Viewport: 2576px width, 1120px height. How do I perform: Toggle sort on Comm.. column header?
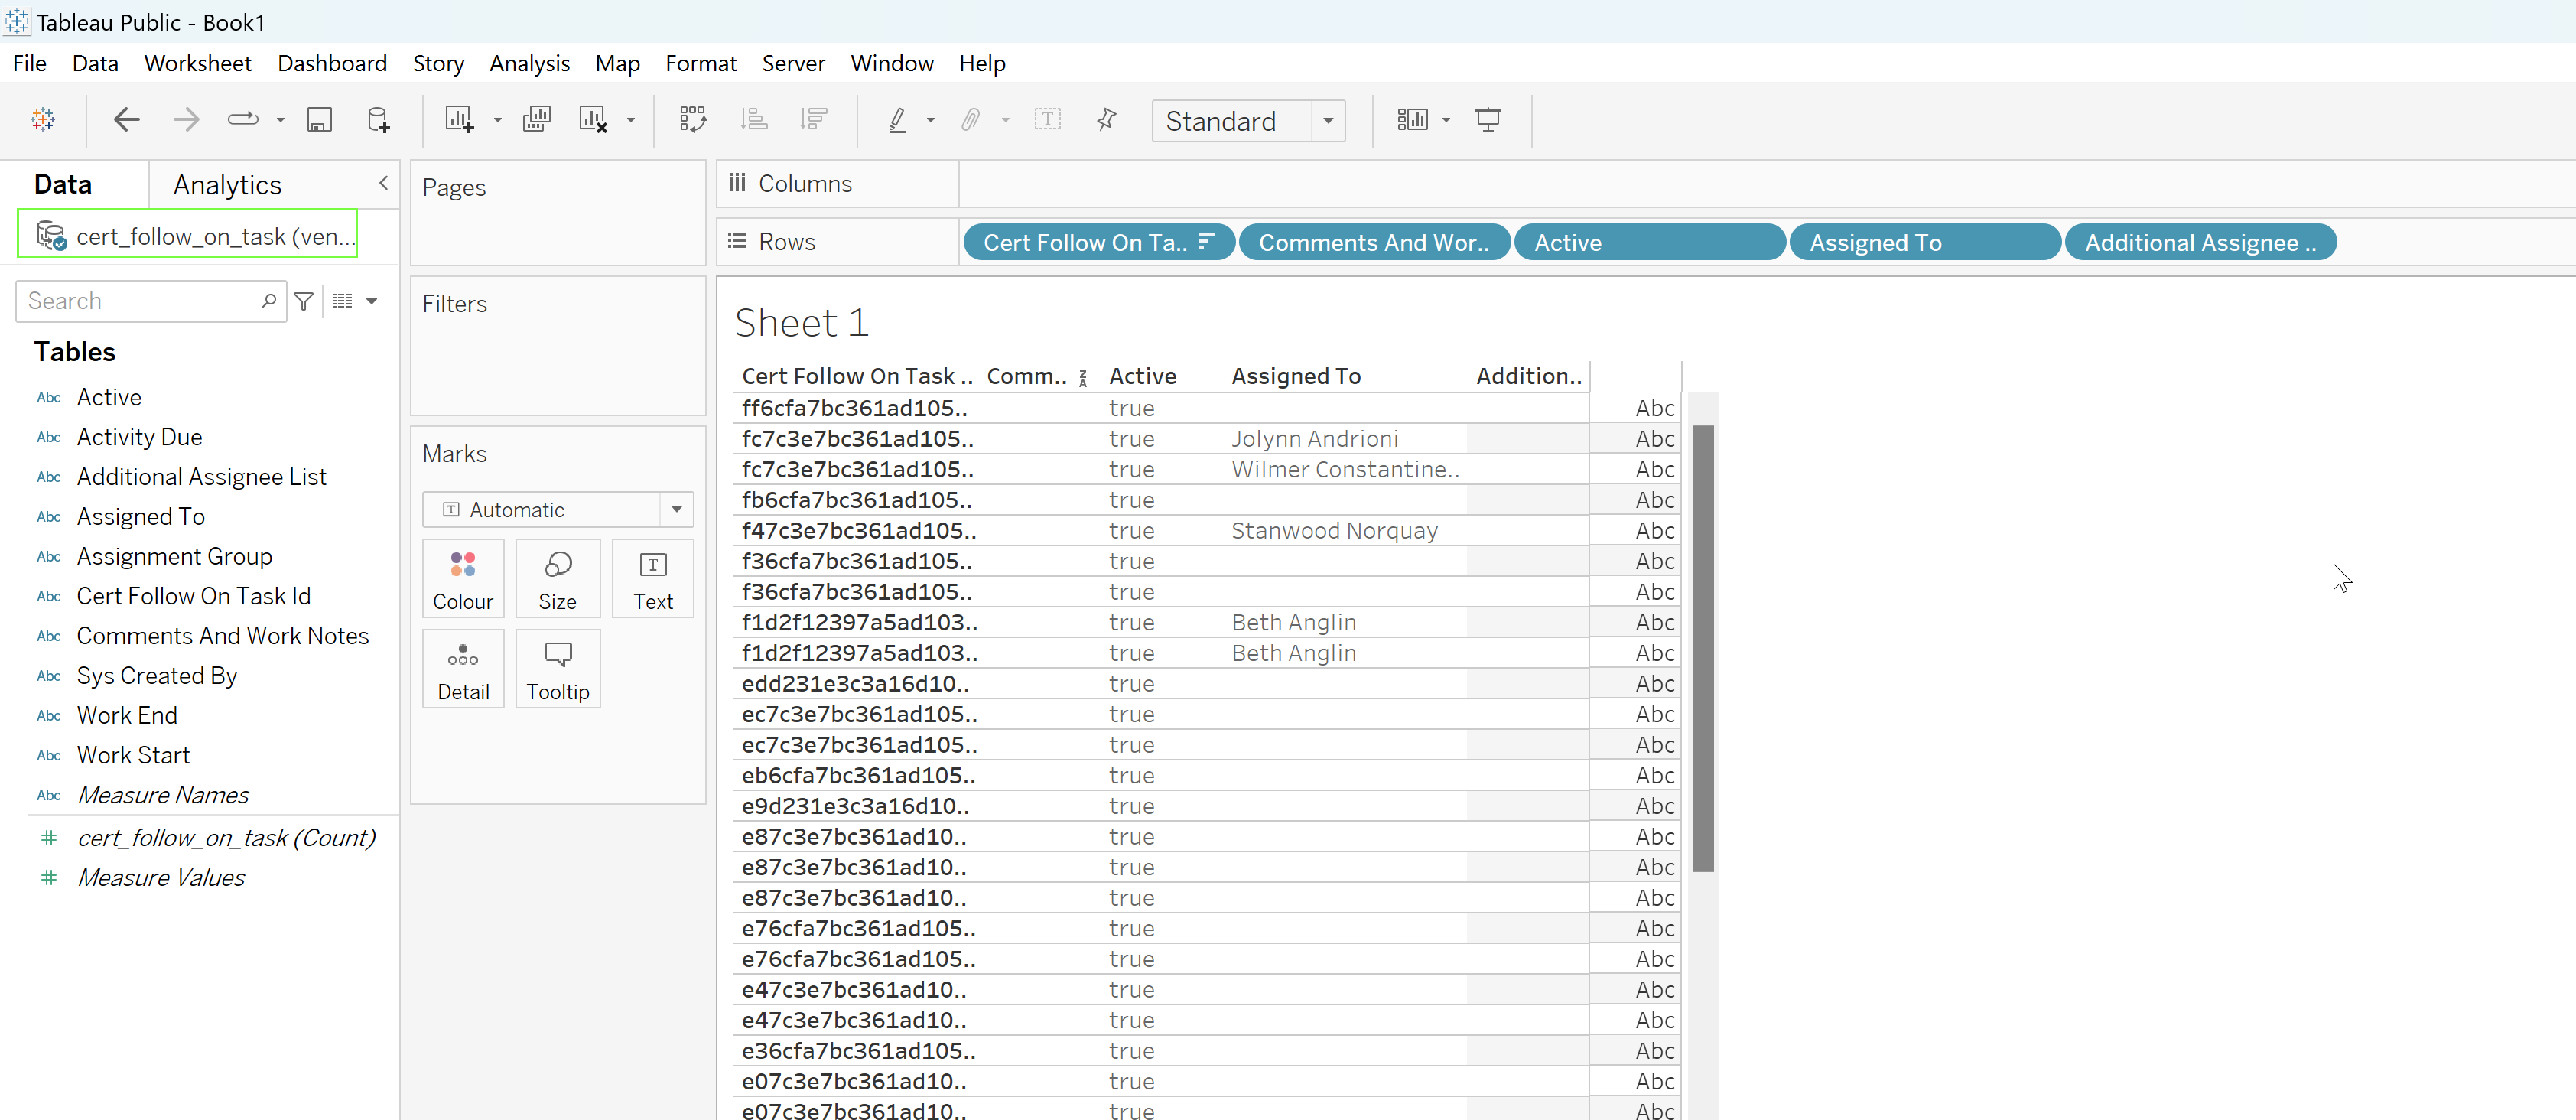click(x=1083, y=378)
